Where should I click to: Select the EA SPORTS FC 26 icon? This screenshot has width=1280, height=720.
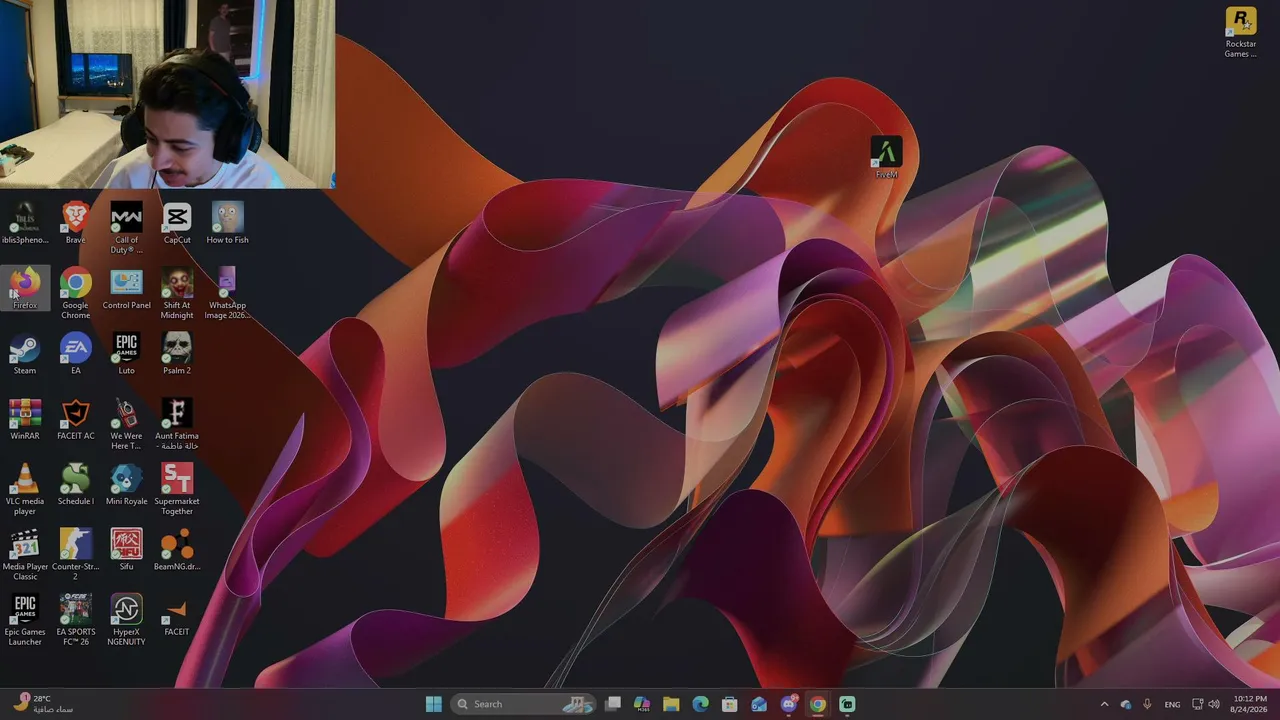(75, 620)
